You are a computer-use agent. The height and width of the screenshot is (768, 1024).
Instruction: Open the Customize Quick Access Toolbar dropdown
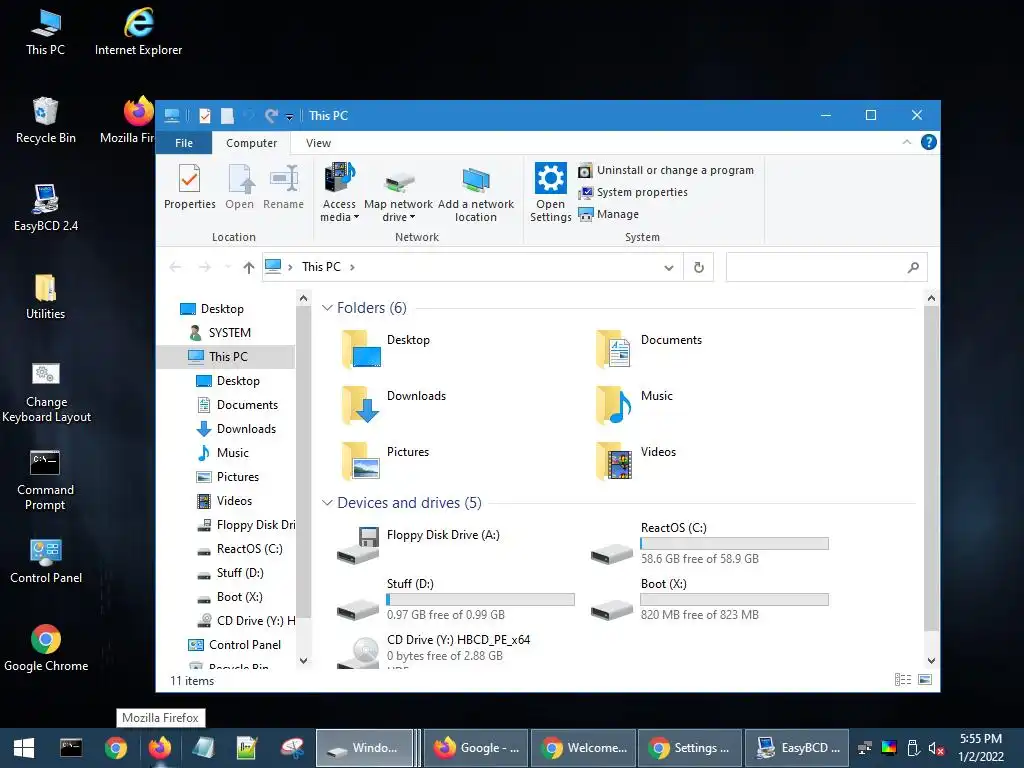(x=289, y=117)
